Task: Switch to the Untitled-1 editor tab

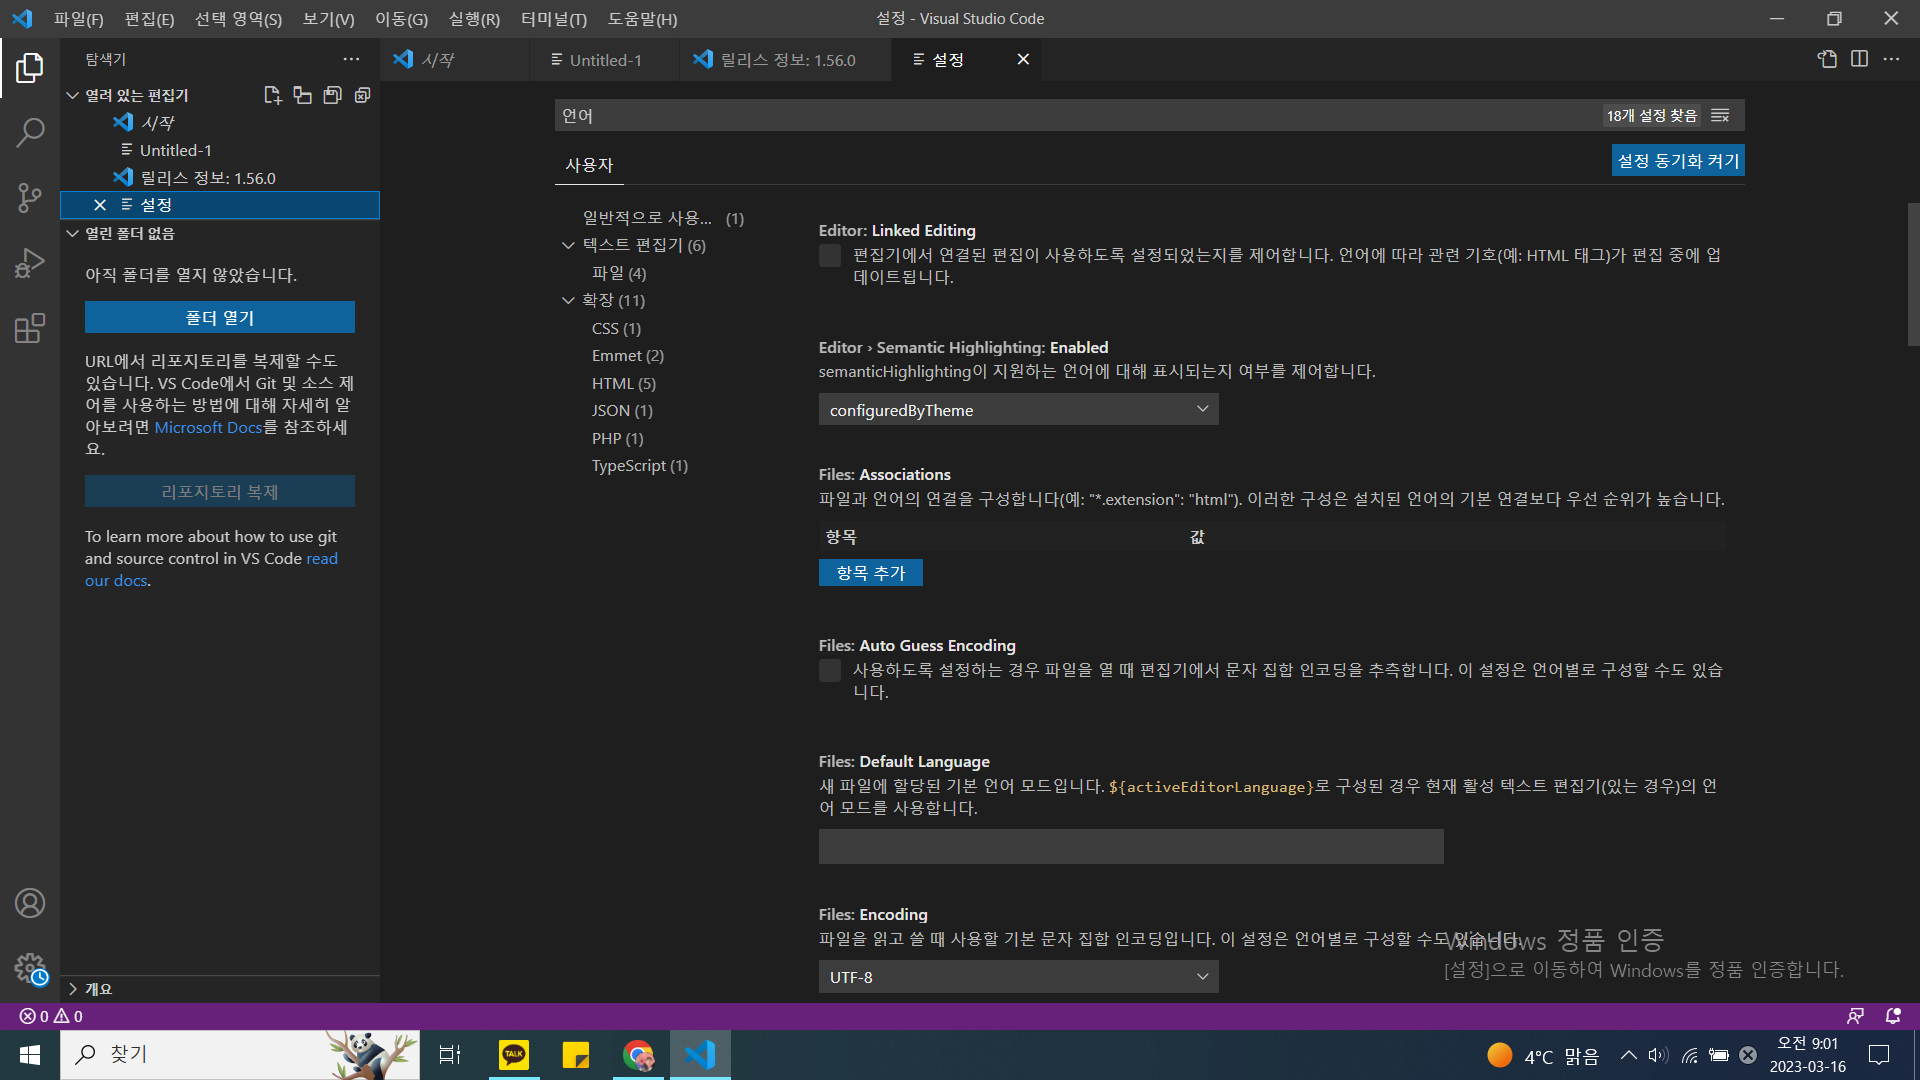Action: click(x=605, y=60)
